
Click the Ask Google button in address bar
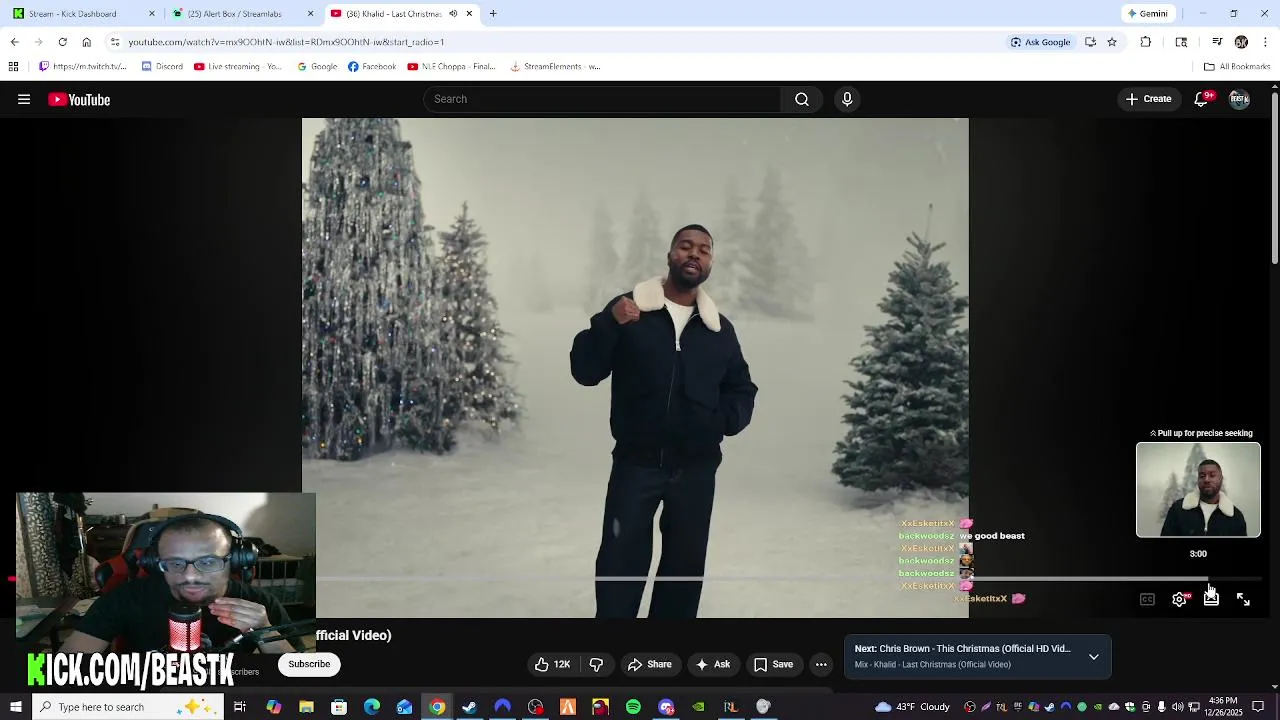point(1041,42)
